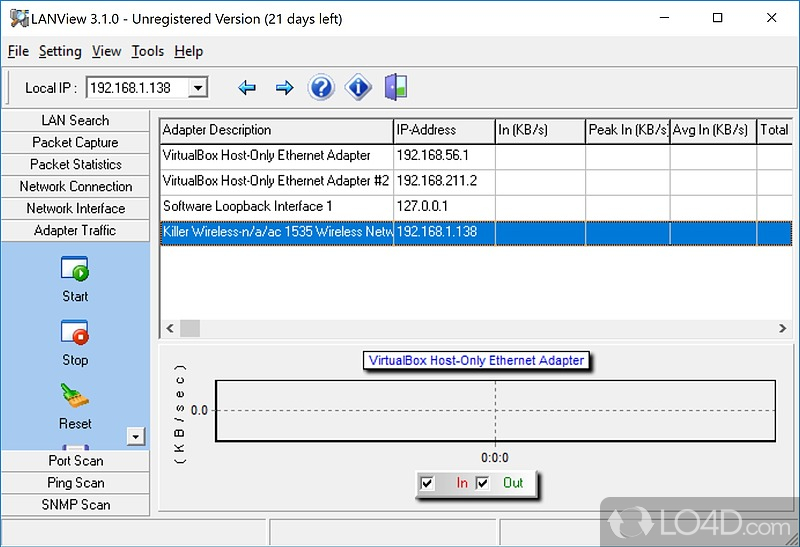800x547 pixels.
Task: Expand the sidebar tools down arrow
Action: tap(135, 437)
